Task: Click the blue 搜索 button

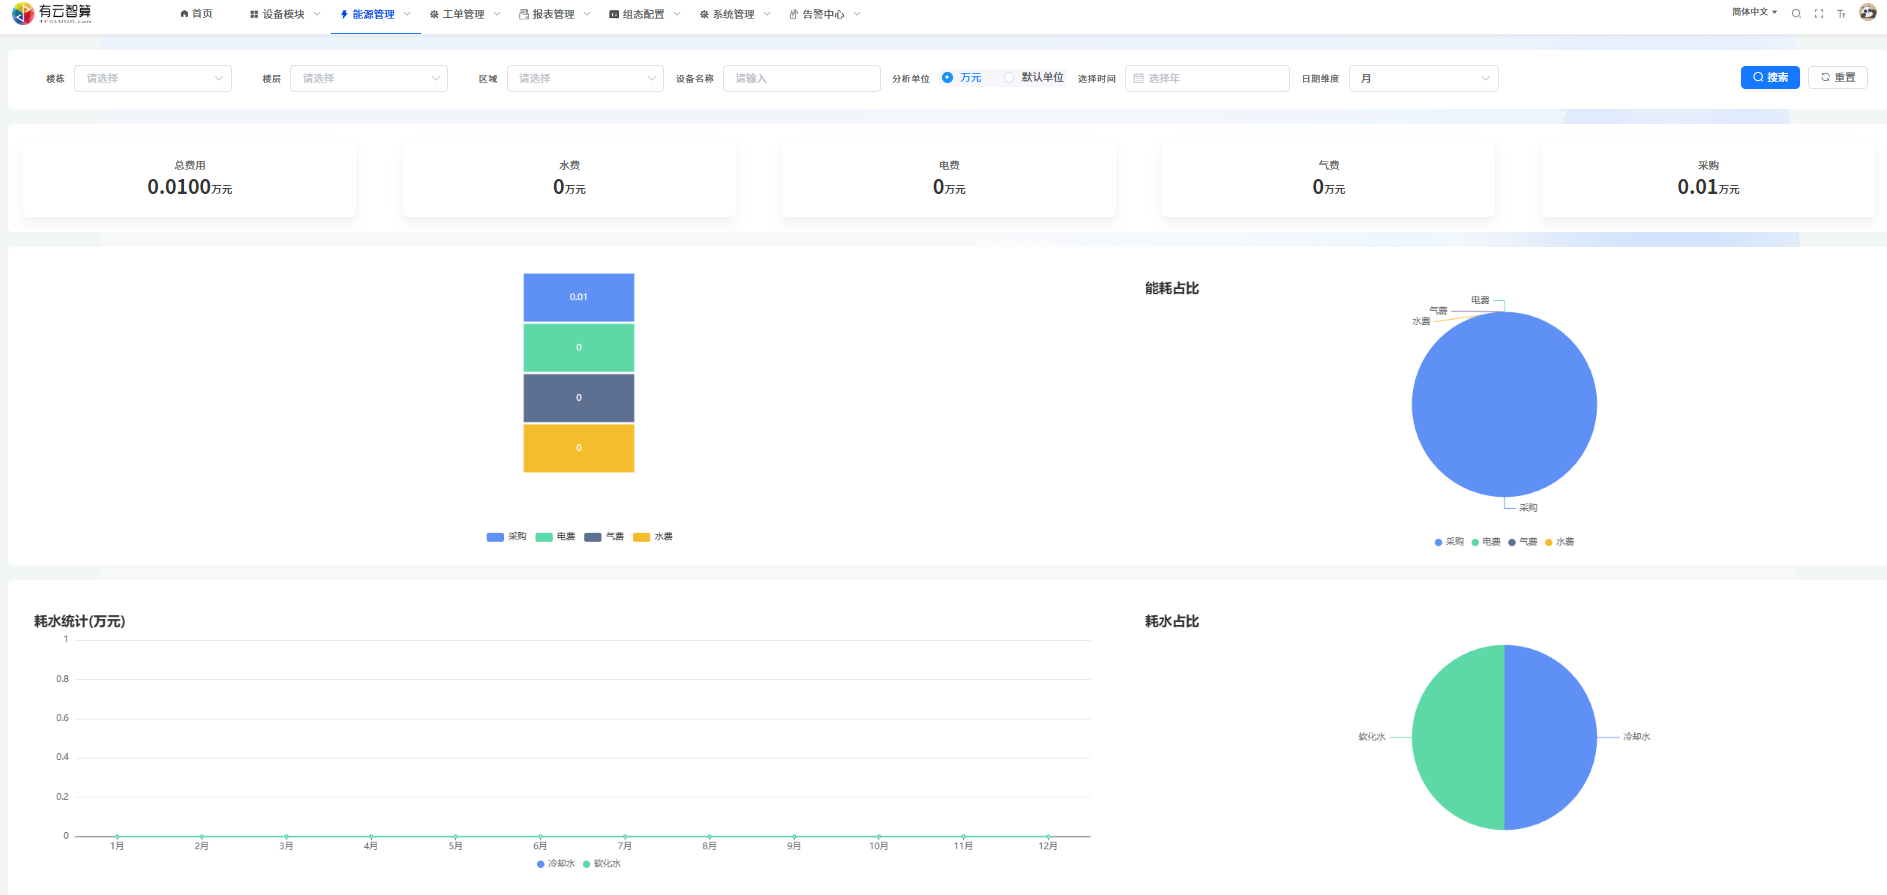Action: point(1769,78)
